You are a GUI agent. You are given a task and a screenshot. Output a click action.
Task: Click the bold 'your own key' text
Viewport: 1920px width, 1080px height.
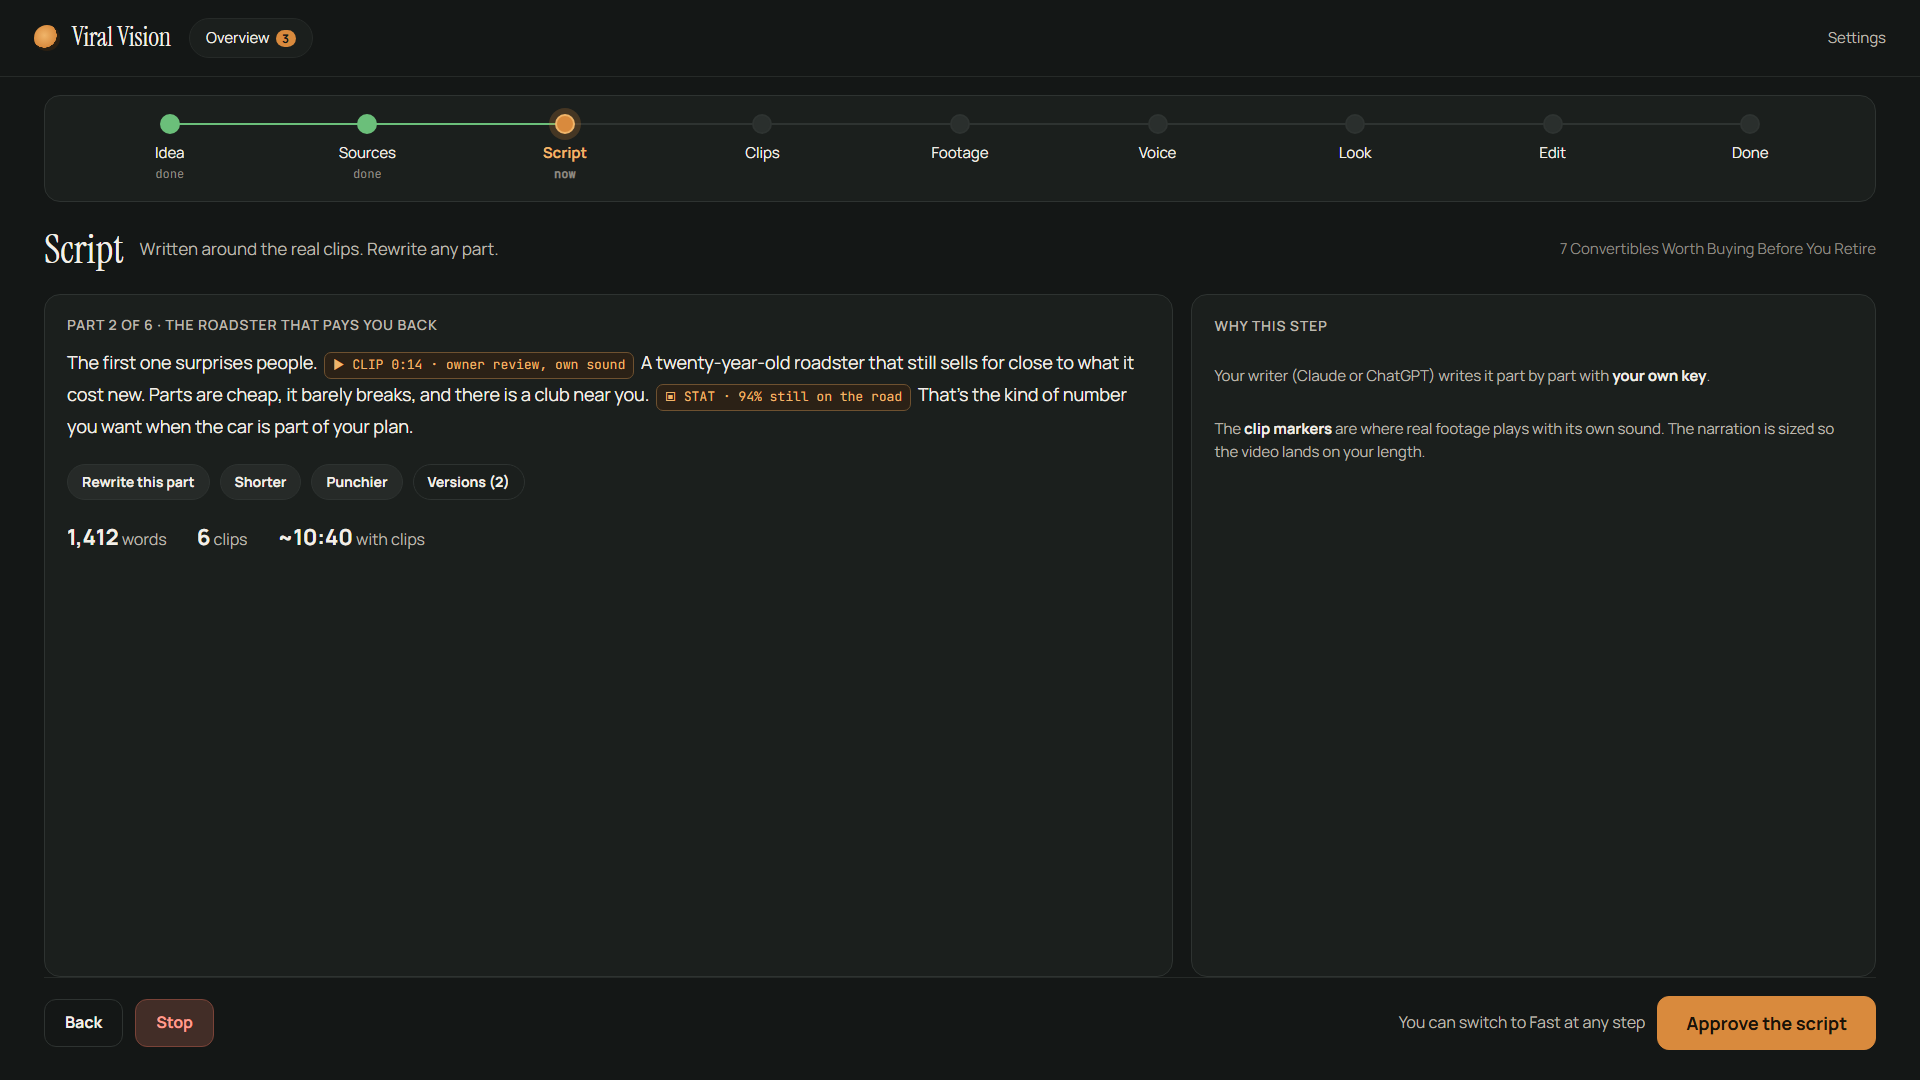1659,376
